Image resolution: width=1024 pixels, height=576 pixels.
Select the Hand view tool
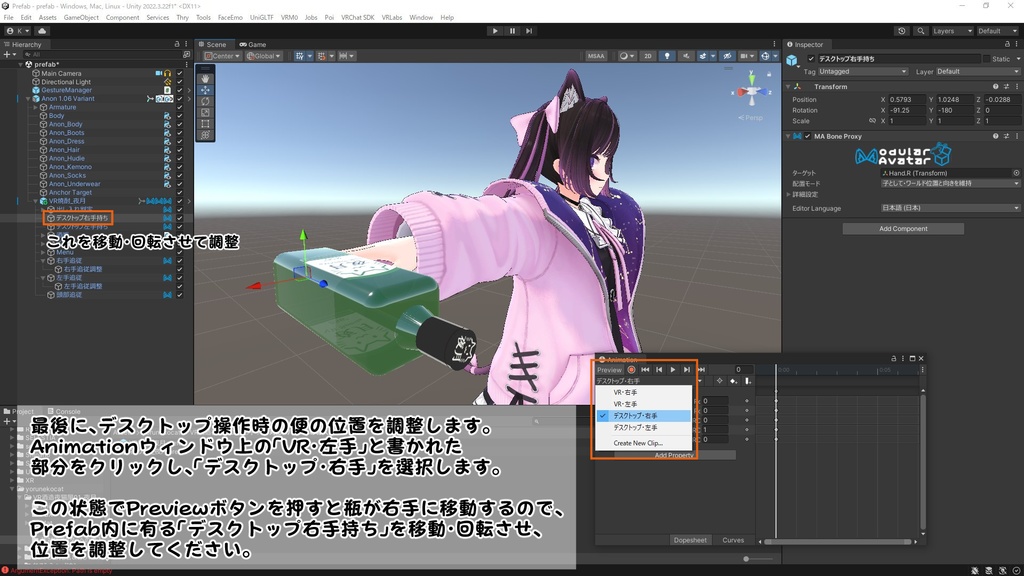(x=205, y=78)
